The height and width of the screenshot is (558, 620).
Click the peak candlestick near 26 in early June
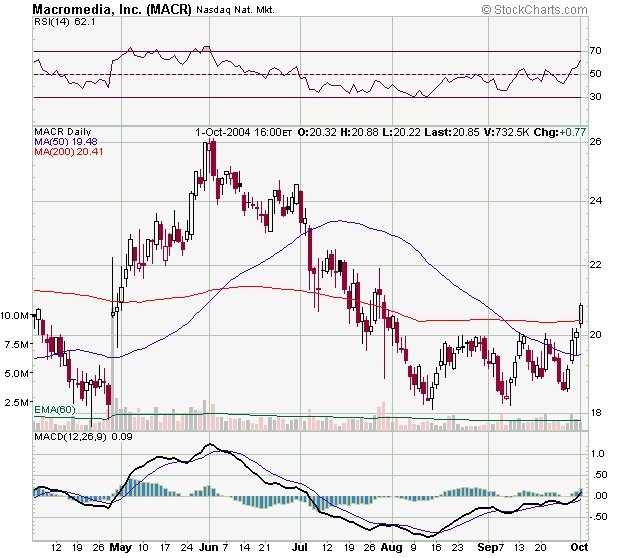[213, 159]
